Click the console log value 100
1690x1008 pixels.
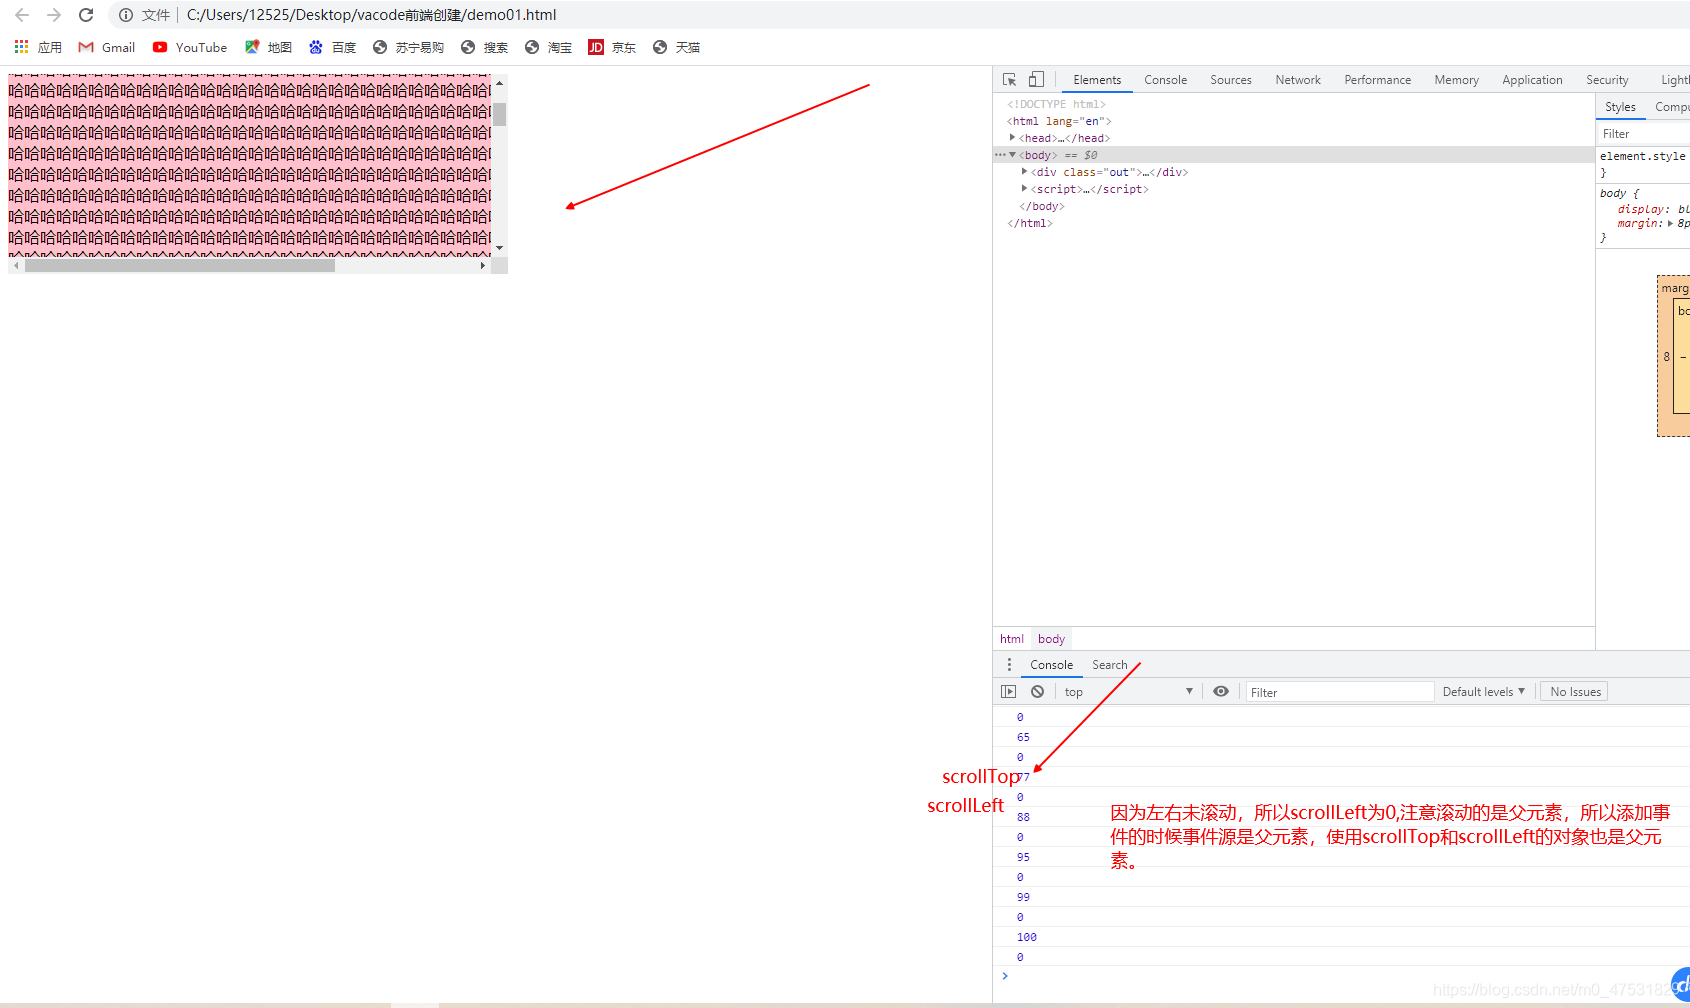(x=1027, y=937)
